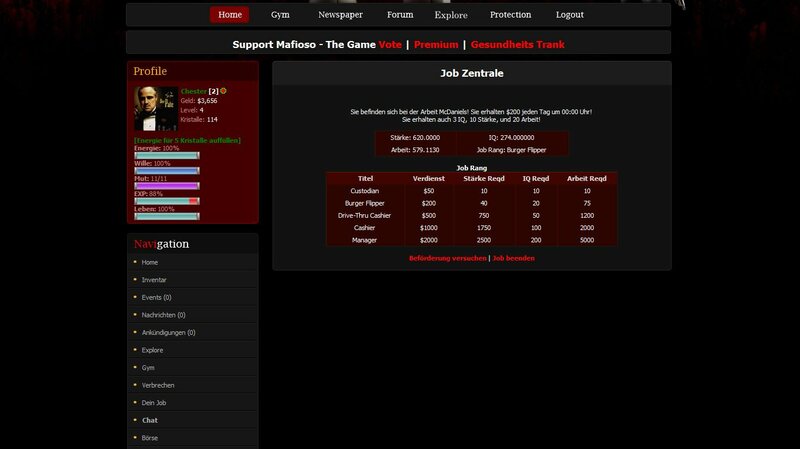Click the Gesundheits Trank link
This screenshot has height=449, width=800.
517,44
